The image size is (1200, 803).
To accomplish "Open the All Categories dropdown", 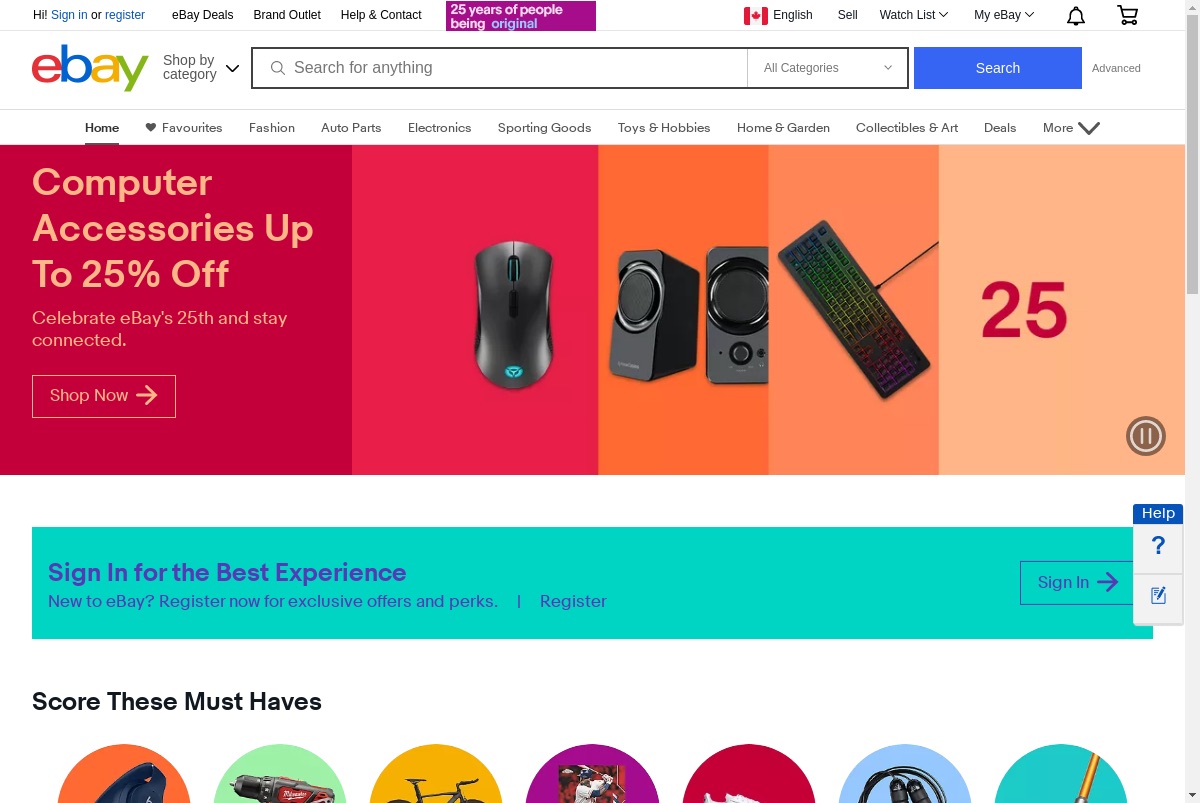I will pos(828,68).
